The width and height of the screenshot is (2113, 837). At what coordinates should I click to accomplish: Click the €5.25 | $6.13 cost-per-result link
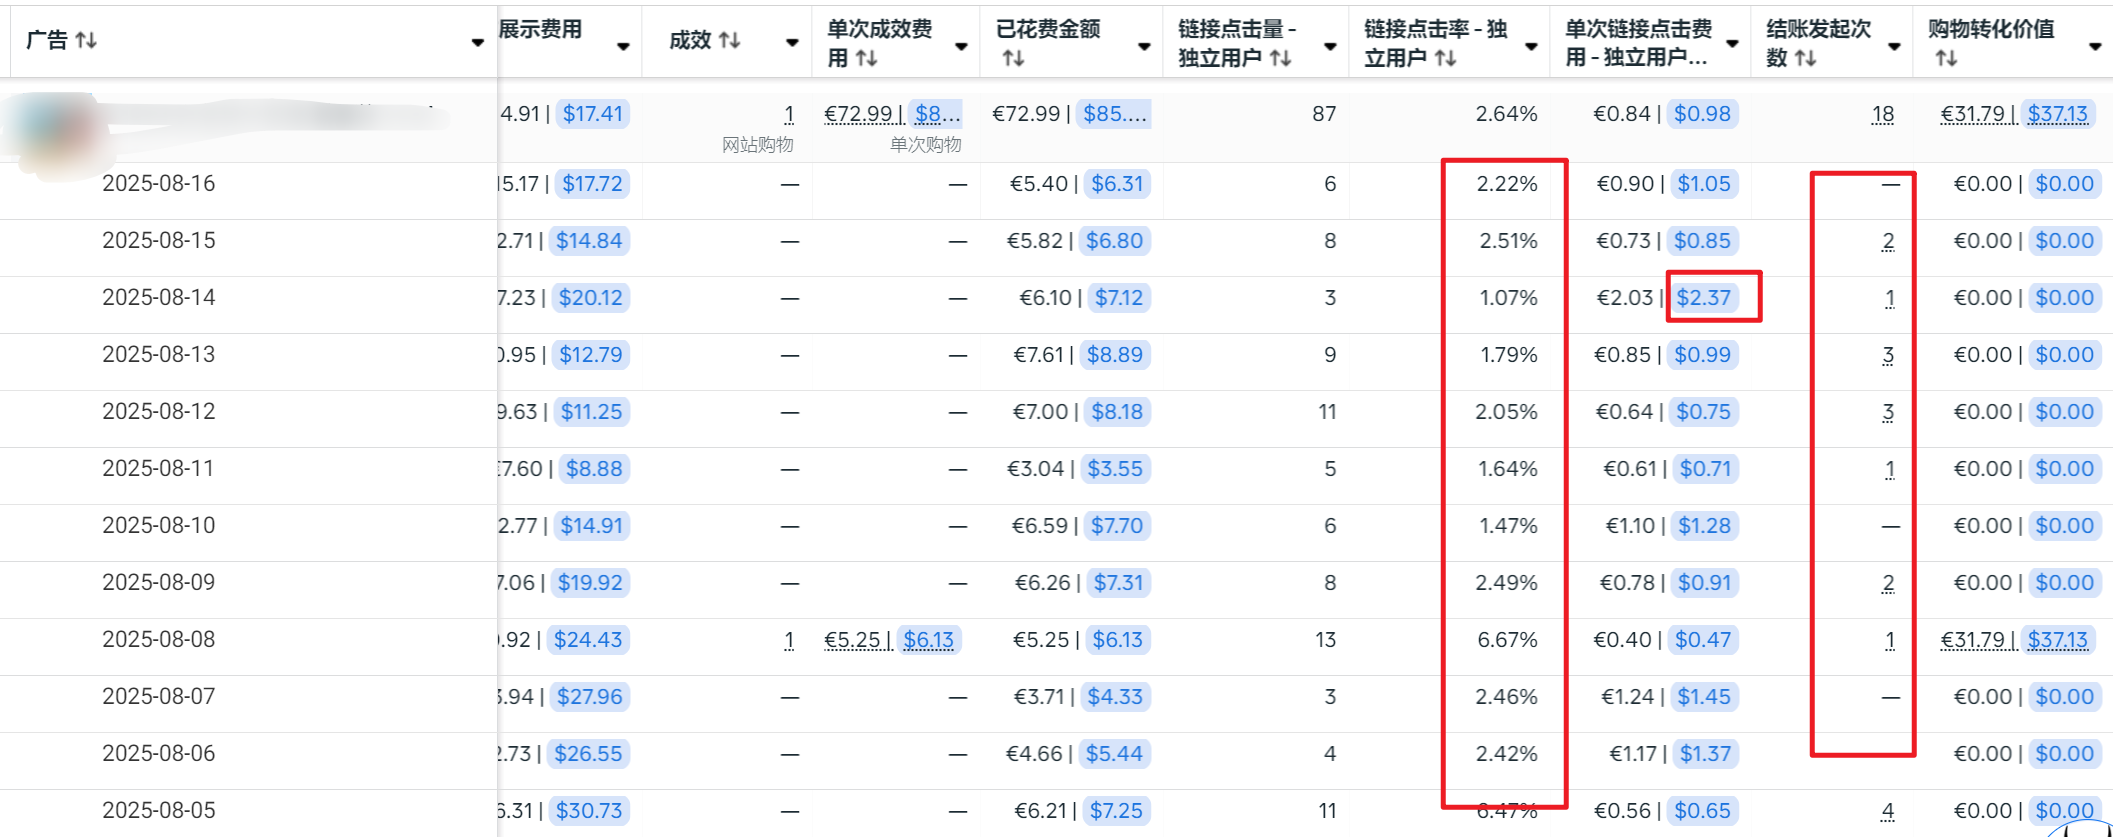coord(890,640)
